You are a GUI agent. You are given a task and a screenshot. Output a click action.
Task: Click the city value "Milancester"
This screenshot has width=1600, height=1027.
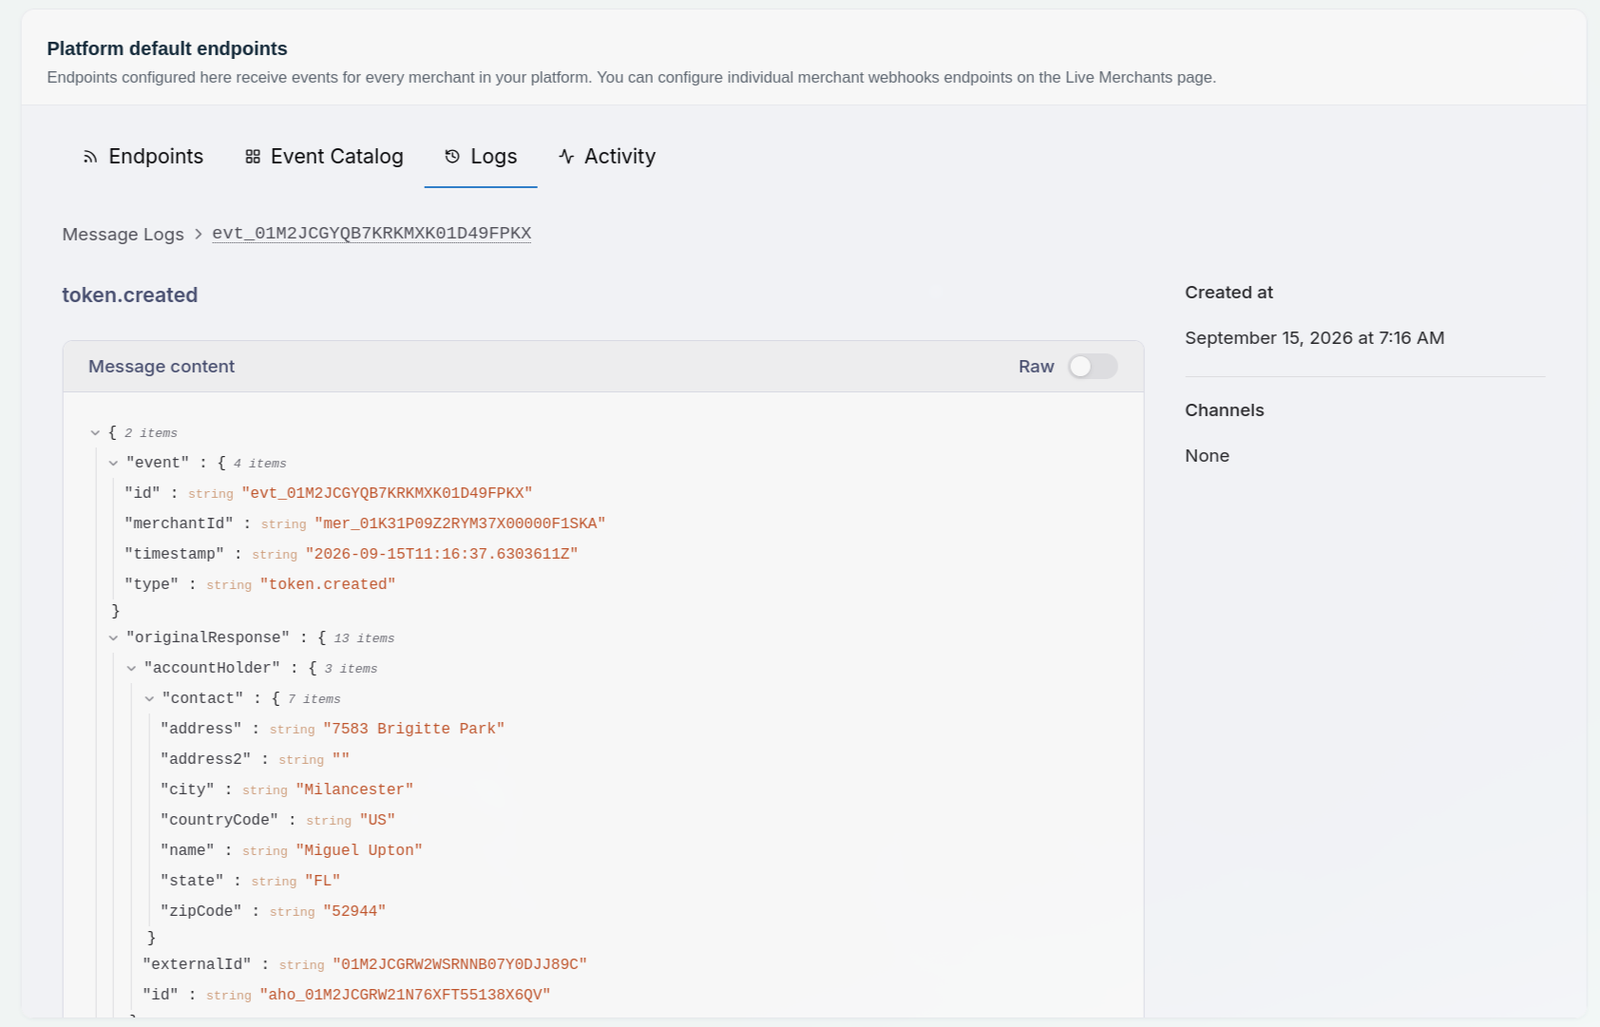[355, 790]
